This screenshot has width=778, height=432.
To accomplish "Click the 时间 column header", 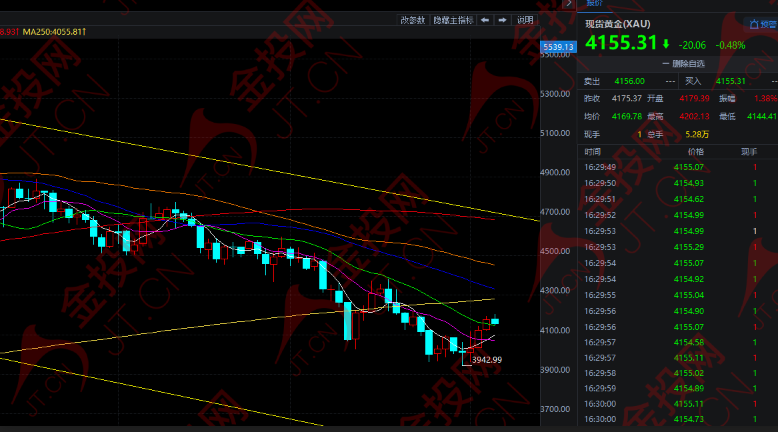I will point(592,152).
